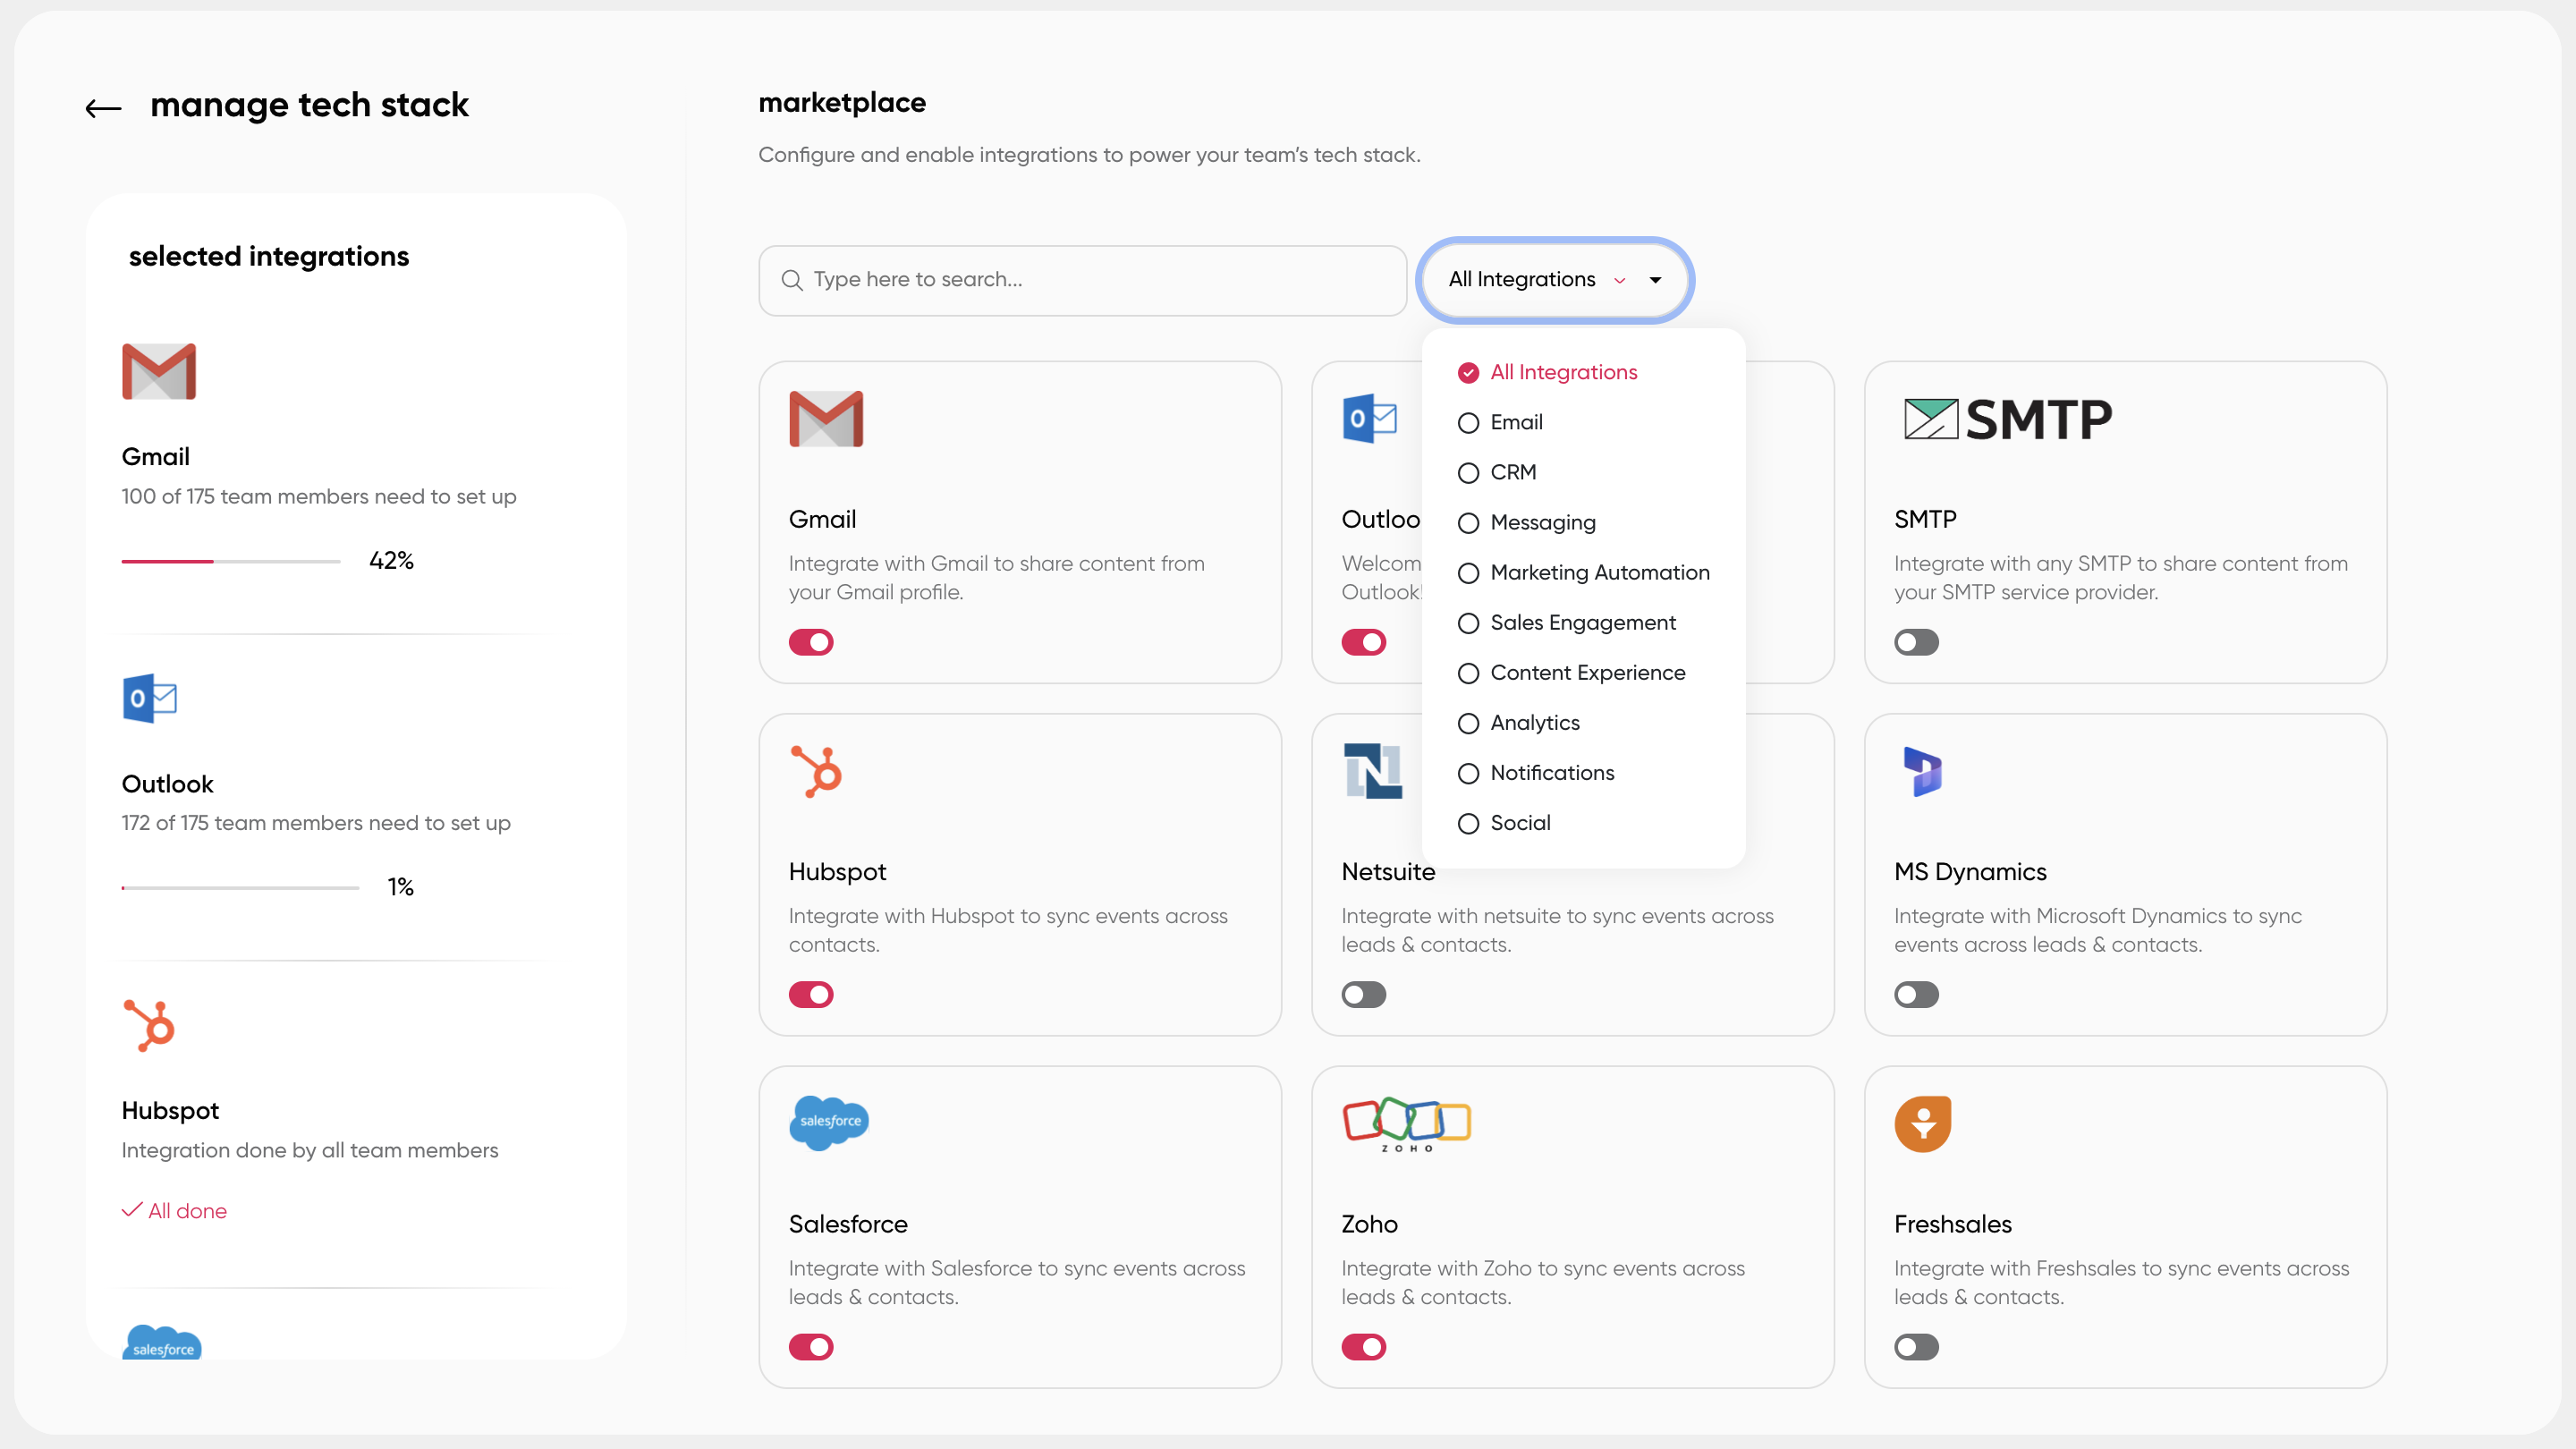The height and width of the screenshot is (1449, 2576).
Task: Collapse the All Integrations filter dropdown
Action: pos(1555,280)
